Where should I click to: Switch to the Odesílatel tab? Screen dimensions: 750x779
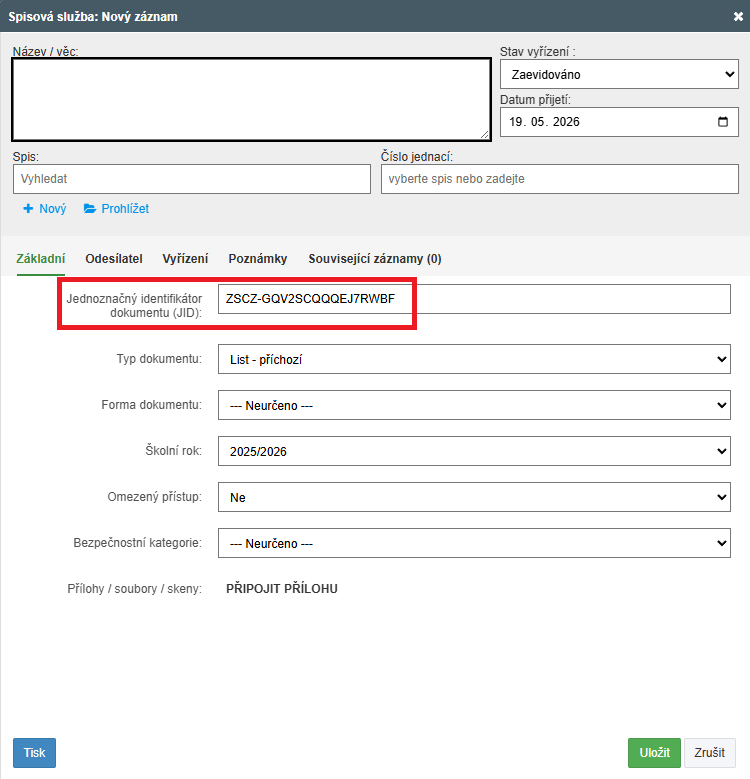click(114, 259)
